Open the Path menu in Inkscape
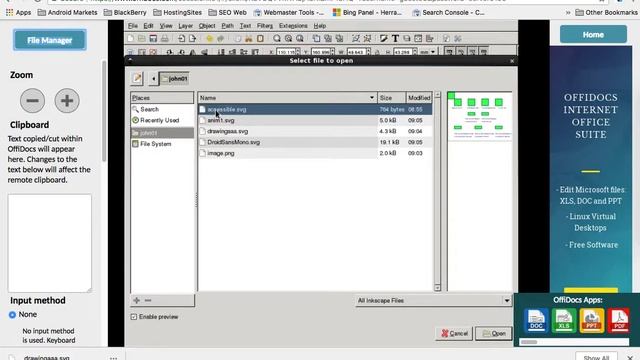Viewport: 640px width, 360px height. [227, 26]
